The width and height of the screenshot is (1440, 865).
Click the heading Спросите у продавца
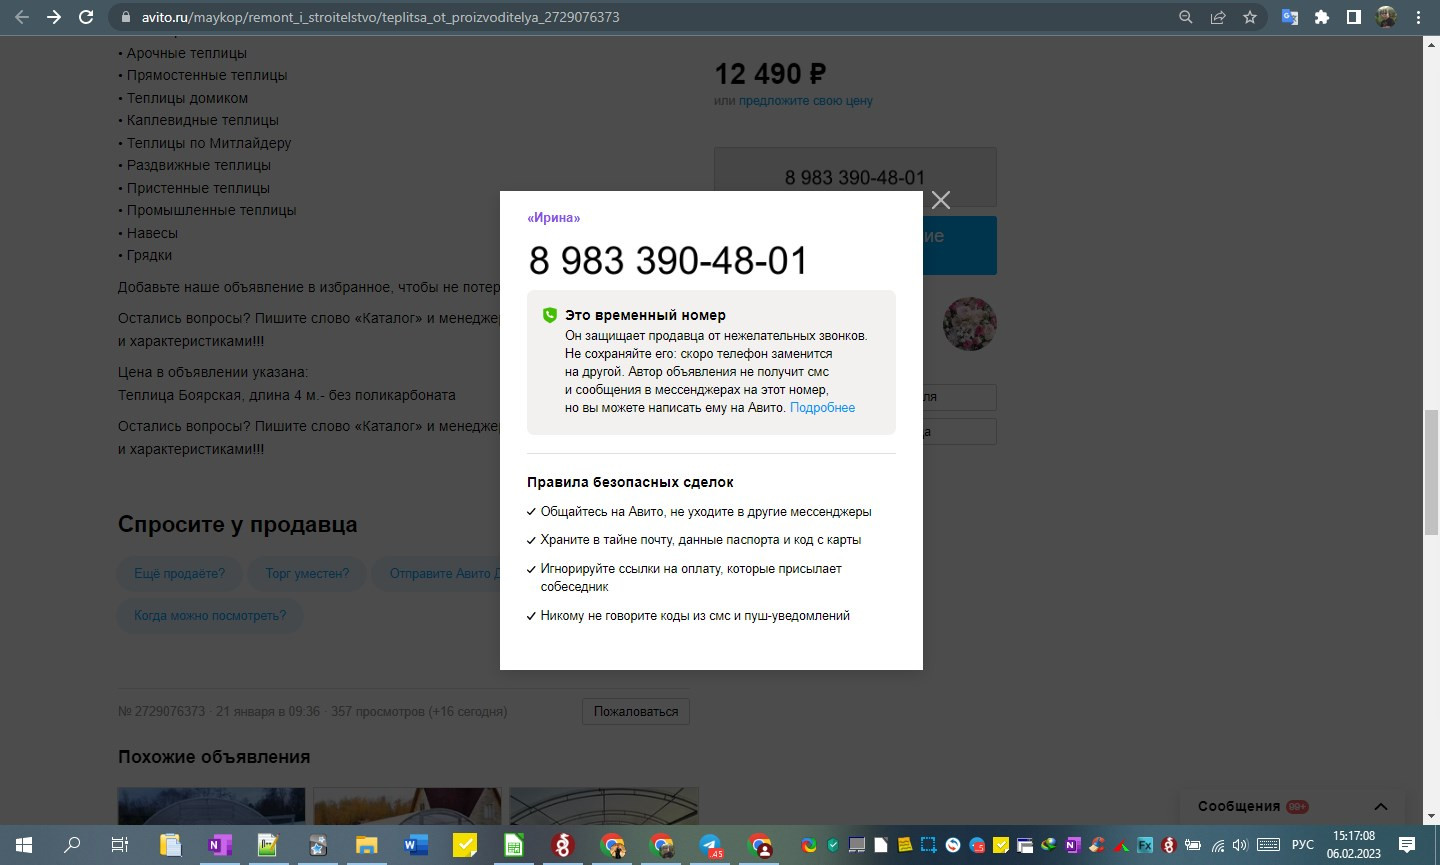tap(237, 525)
